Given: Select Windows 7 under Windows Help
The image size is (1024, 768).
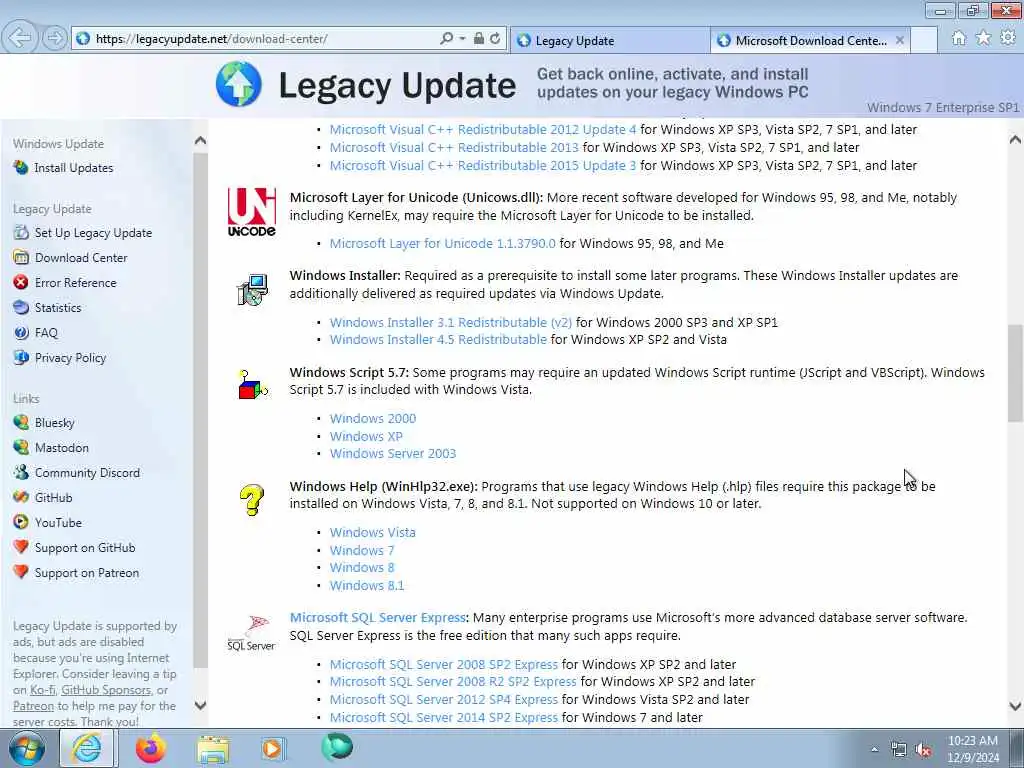Looking at the screenshot, I should [x=362, y=551].
